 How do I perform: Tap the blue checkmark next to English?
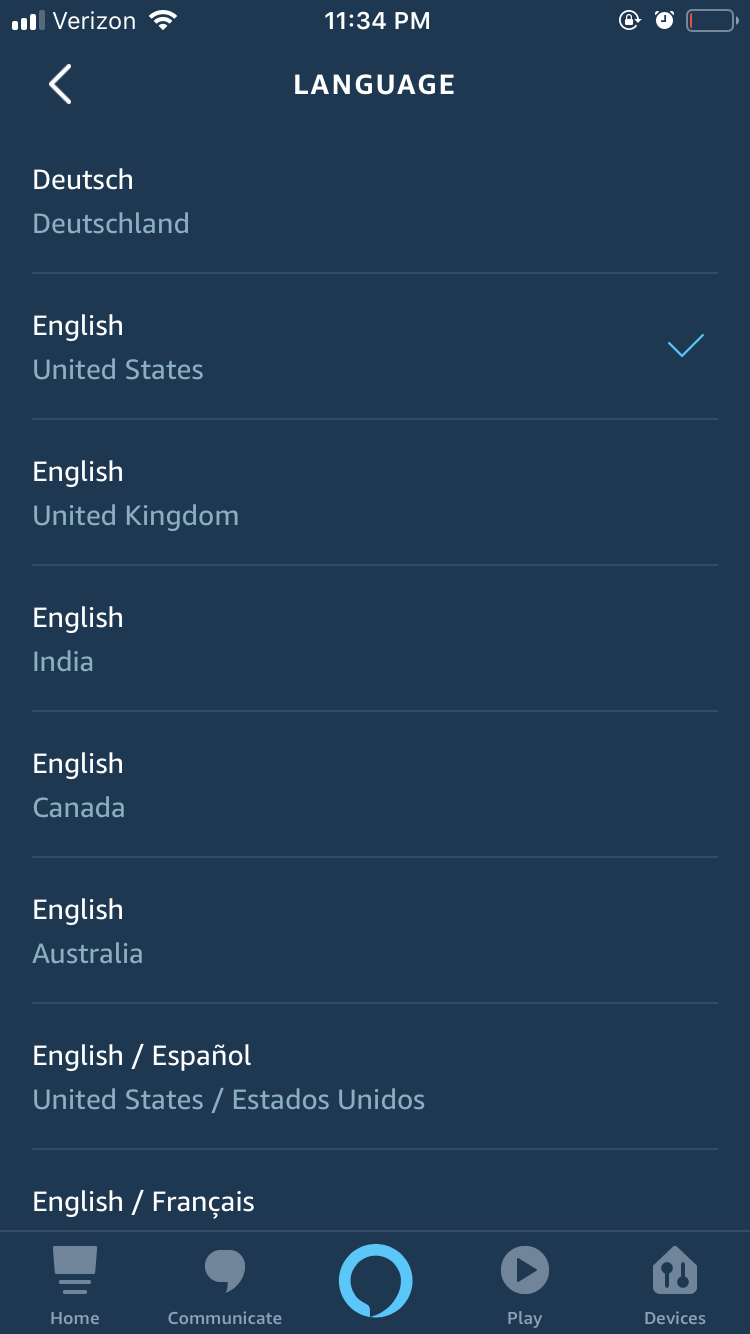[x=685, y=346]
